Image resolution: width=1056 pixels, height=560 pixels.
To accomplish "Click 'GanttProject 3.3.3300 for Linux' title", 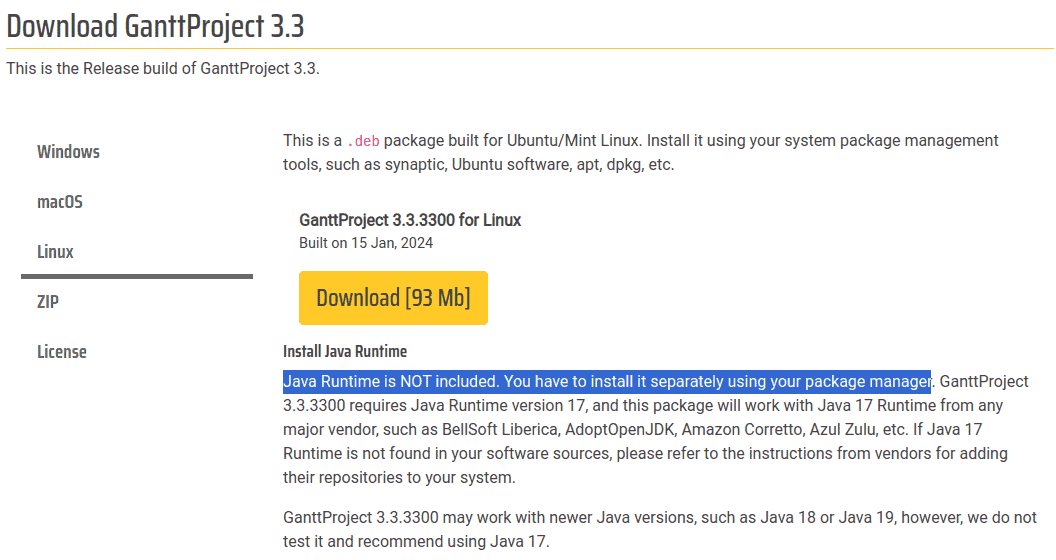I will coord(410,220).
